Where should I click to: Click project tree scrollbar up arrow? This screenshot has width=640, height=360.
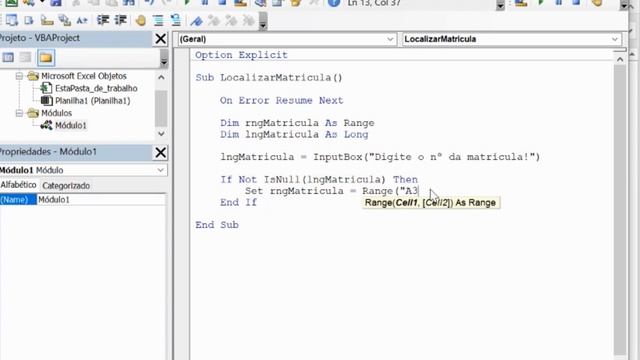161,77
